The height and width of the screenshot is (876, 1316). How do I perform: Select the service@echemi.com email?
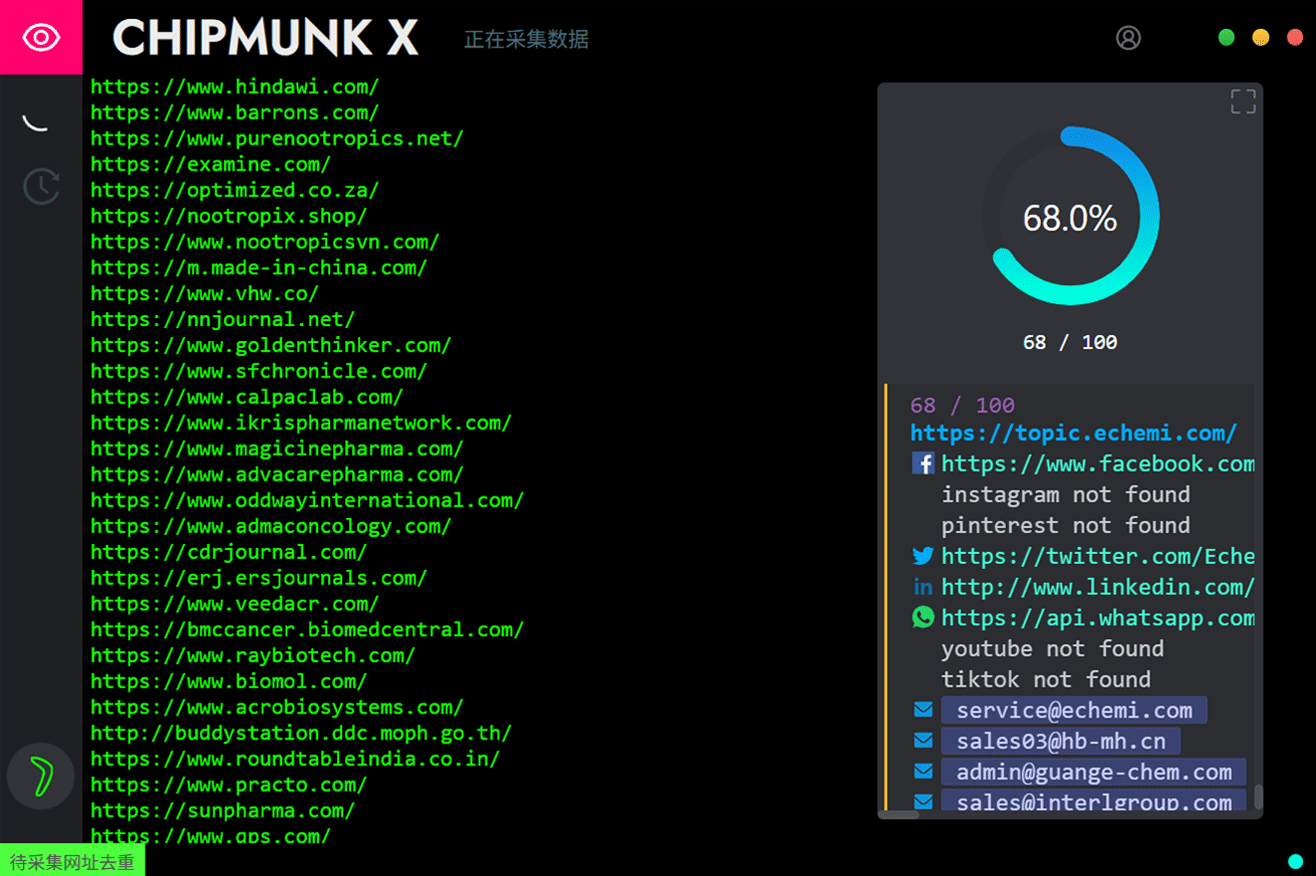pyautogui.click(x=1073, y=711)
